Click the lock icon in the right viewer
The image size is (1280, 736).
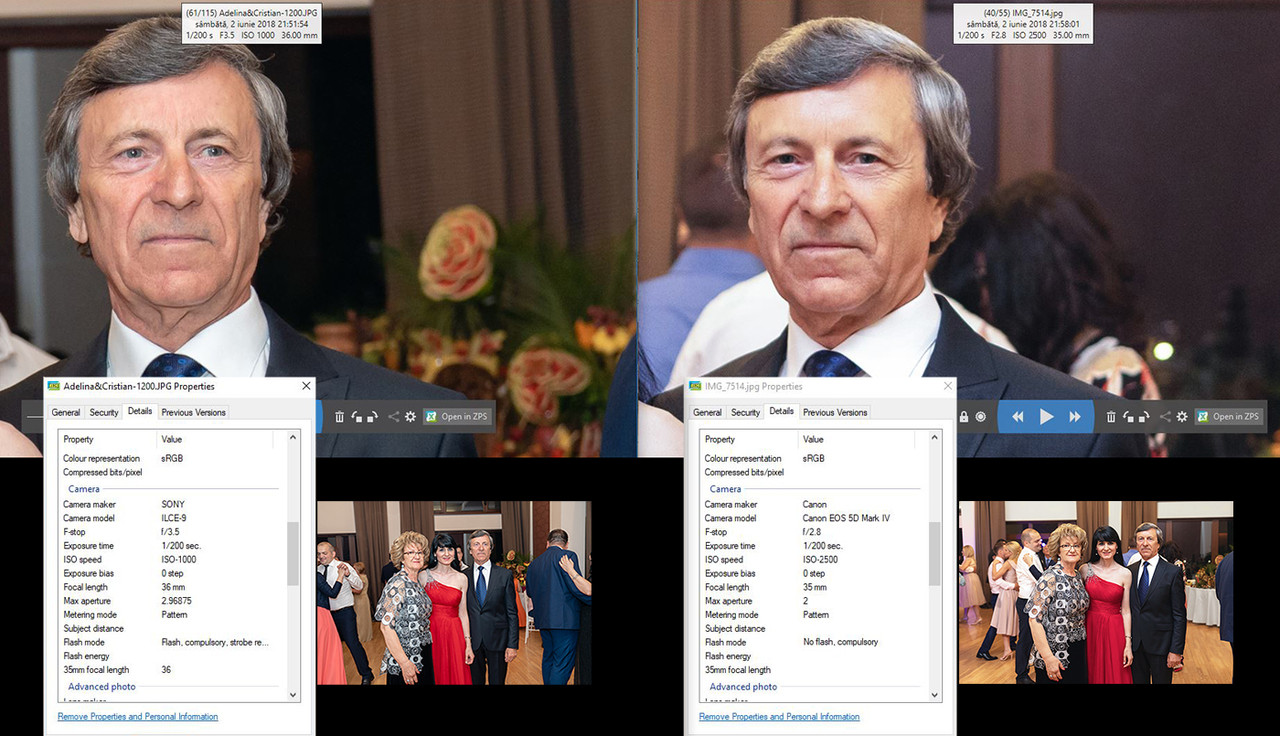pos(964,417)
